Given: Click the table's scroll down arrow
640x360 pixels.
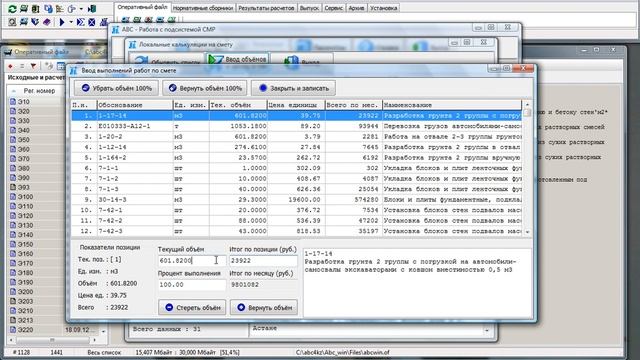Looking at the screenshot, I should tap(527, 232).
